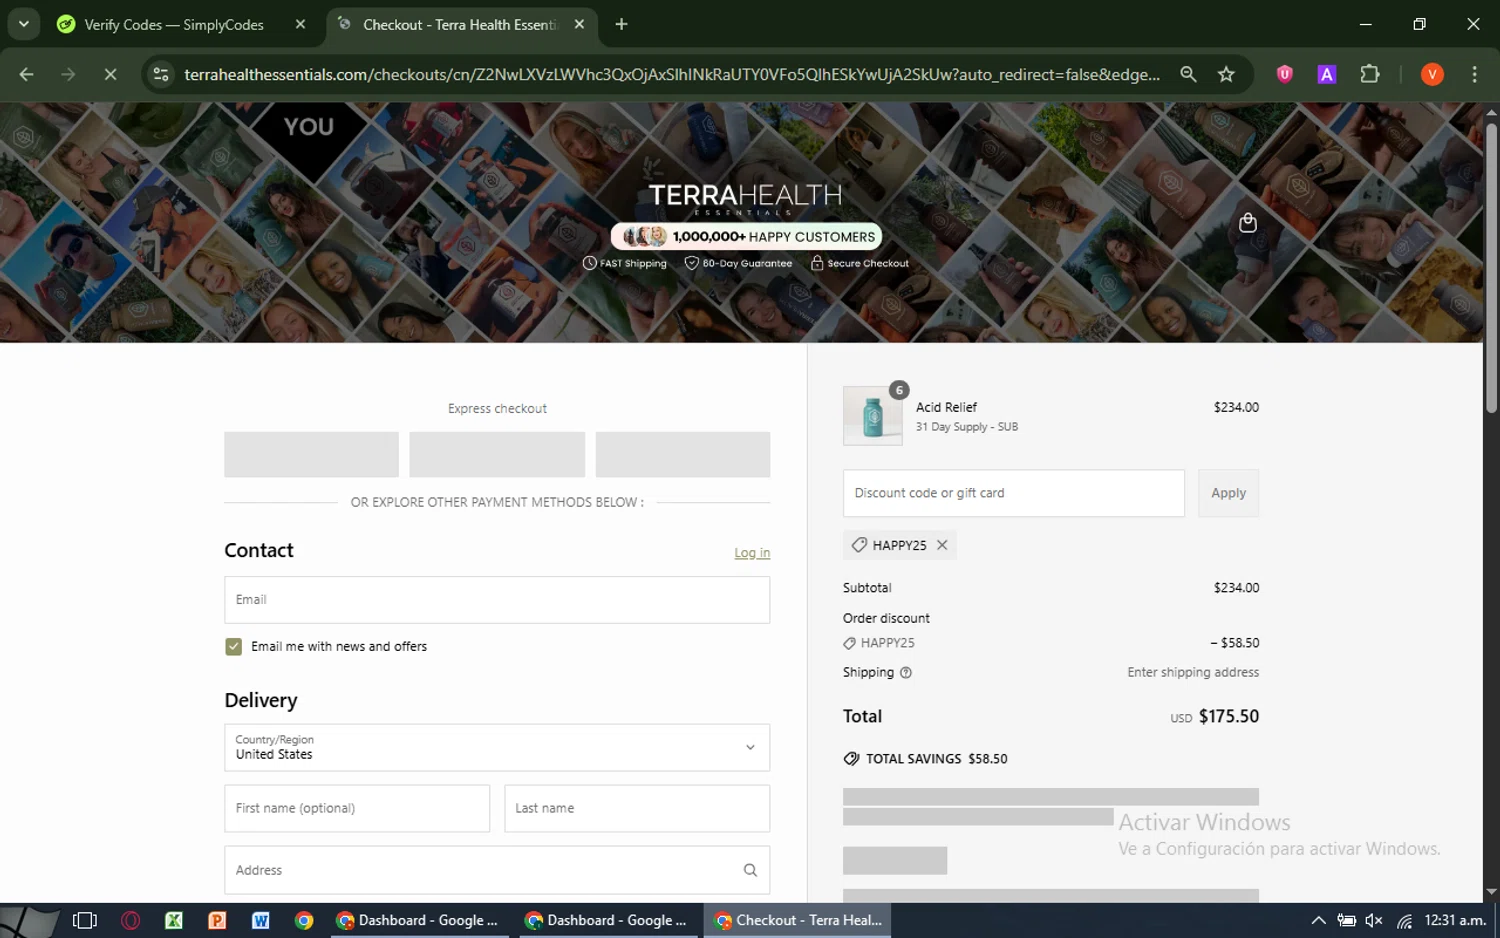Remove the applied HAPPY25 discount code
The image size is (1500, 938).
pyautogui.click(x=942, y=545)
